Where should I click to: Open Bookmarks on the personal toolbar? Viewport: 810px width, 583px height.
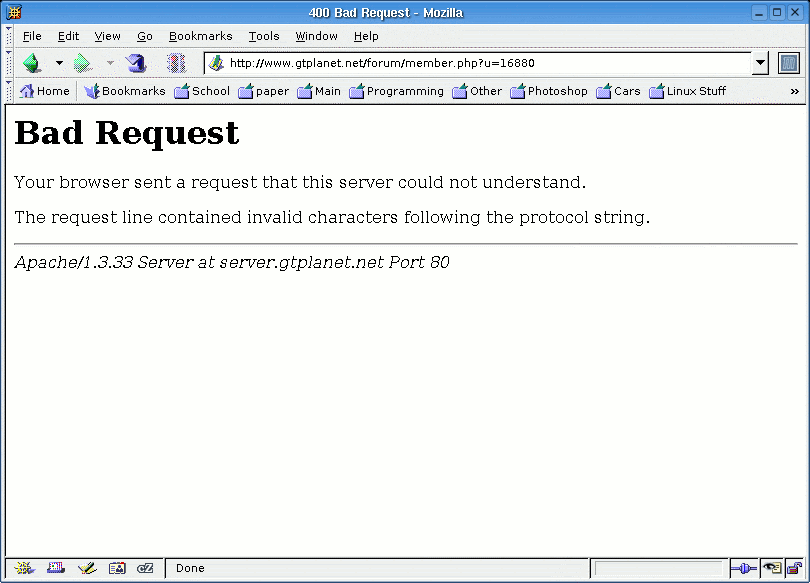pos(124,91)
